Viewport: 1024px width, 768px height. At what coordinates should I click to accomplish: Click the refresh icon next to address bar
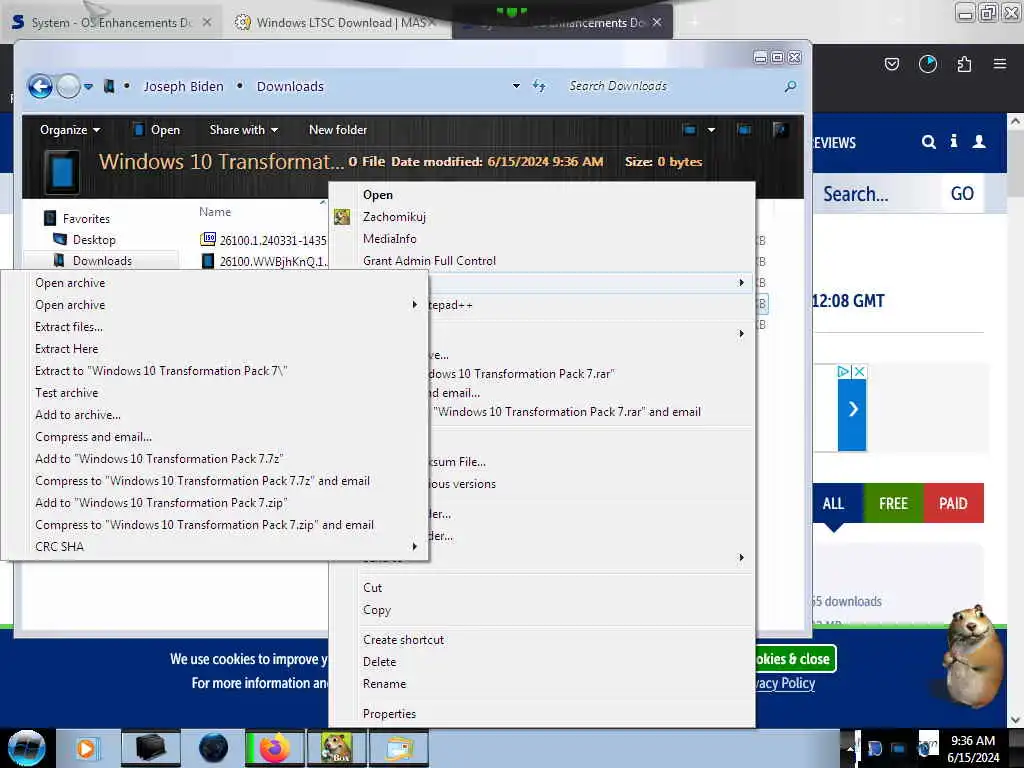point(539,86)
